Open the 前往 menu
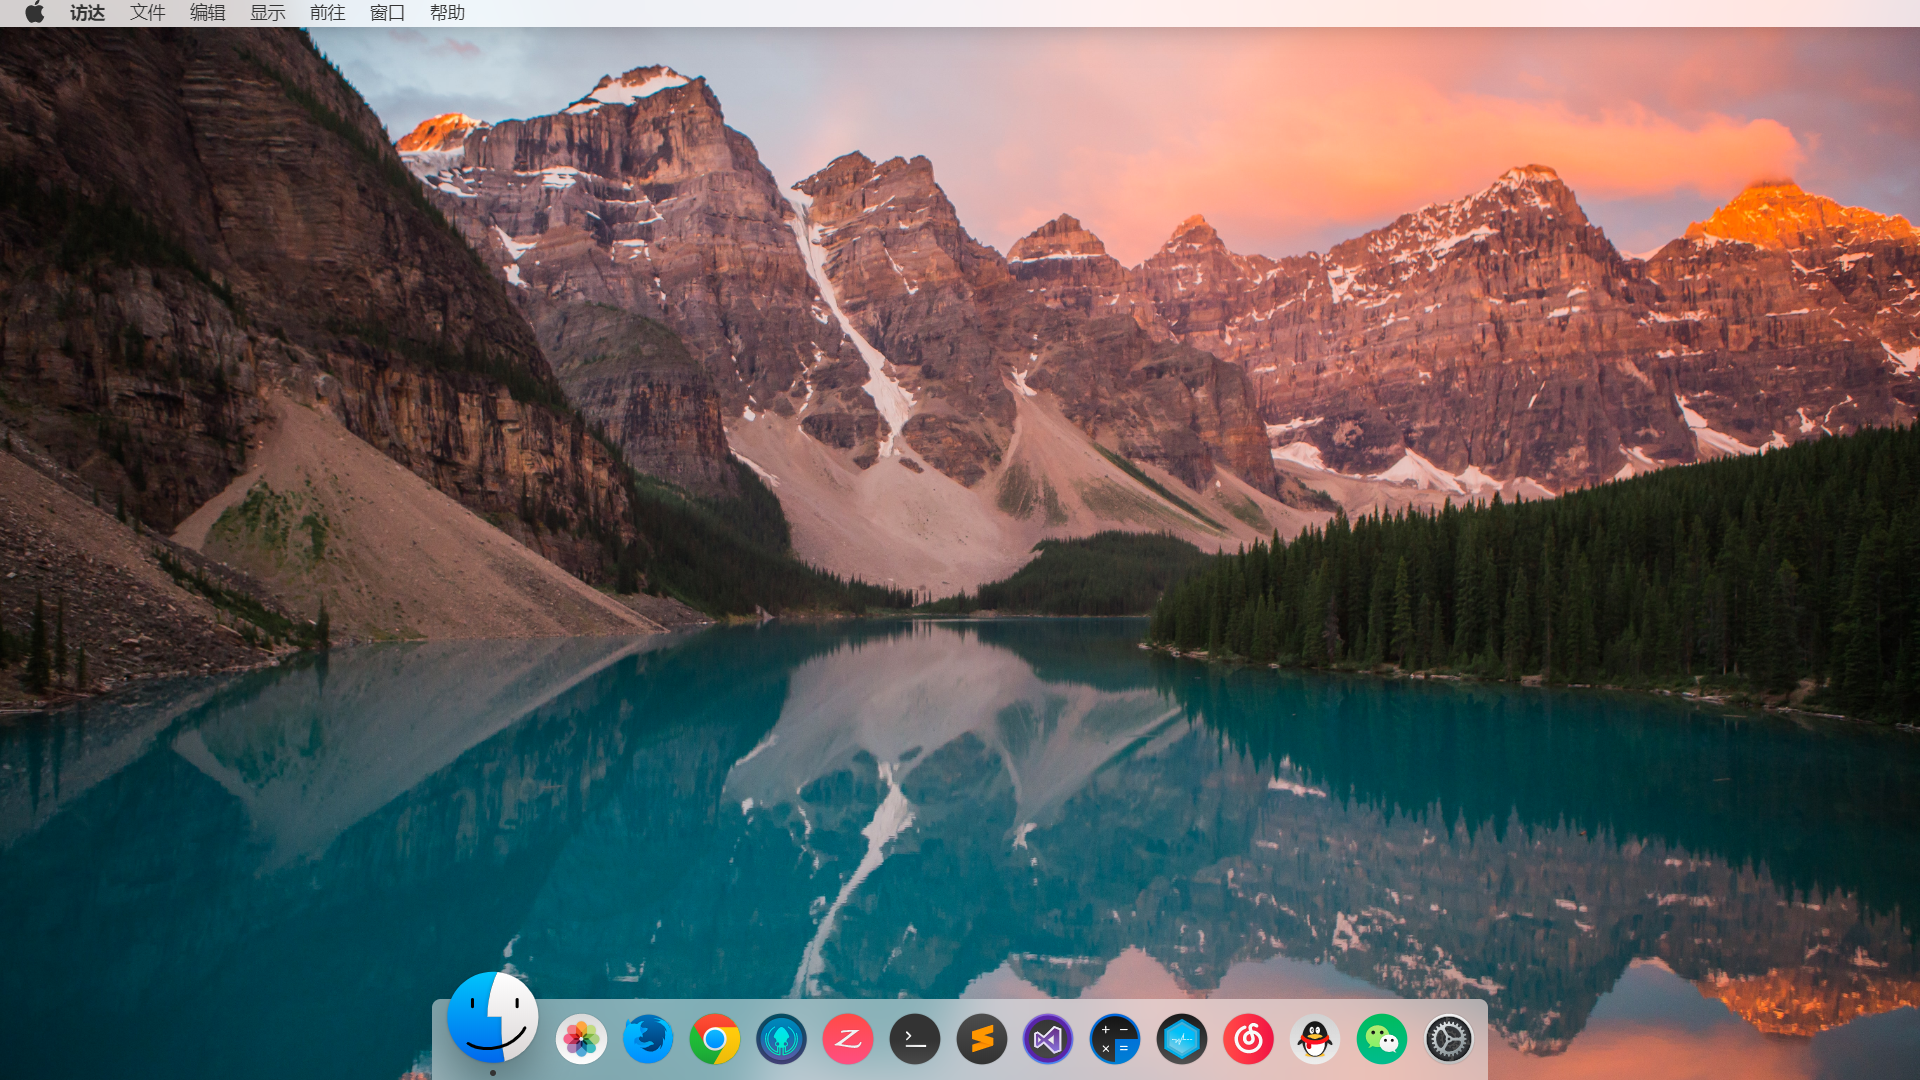The height and width of the screenshot is (1080, 1920). point(327,13)
